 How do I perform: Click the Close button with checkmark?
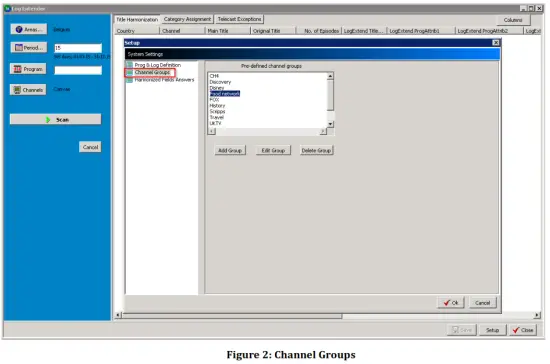point(523,330)
